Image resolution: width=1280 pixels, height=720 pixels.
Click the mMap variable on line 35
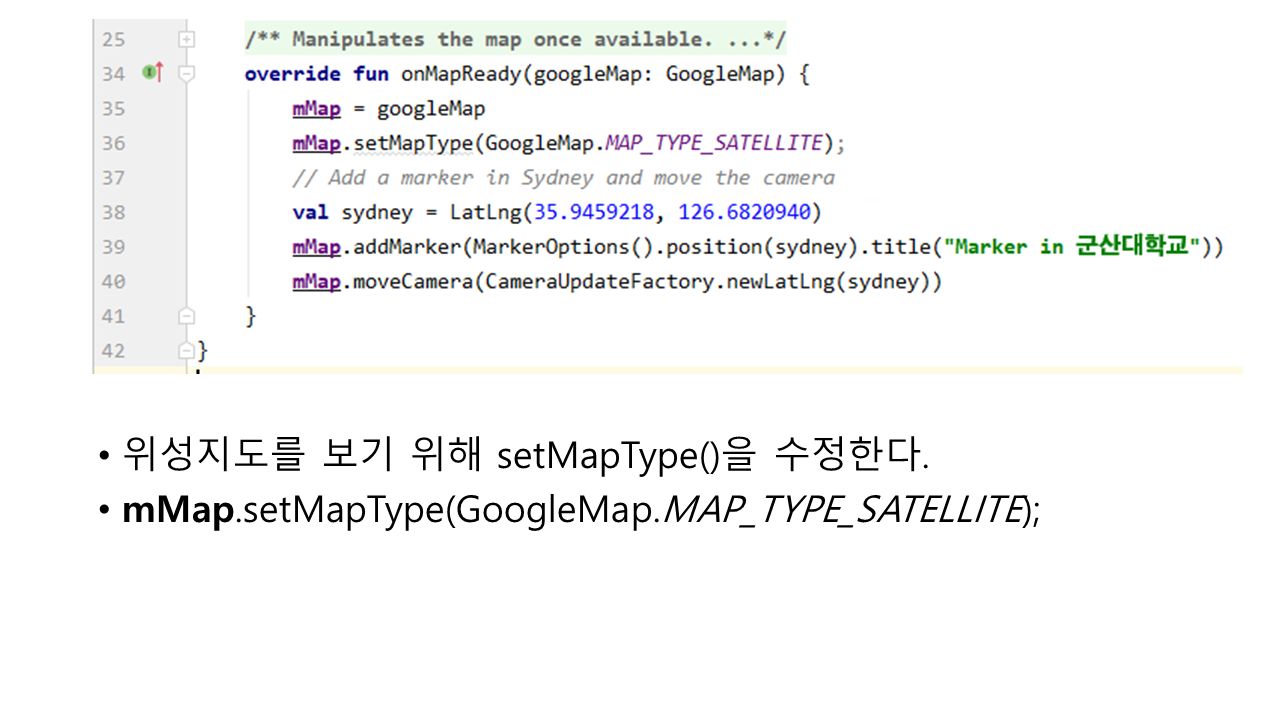[316, 109]
